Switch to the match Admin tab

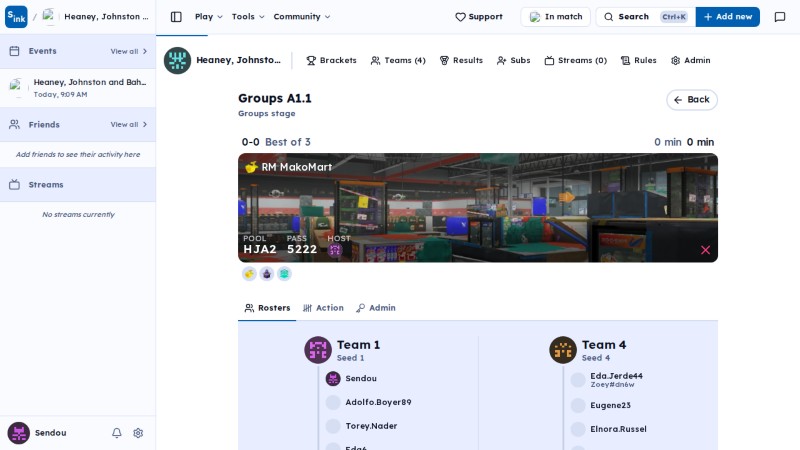[376, 308]
